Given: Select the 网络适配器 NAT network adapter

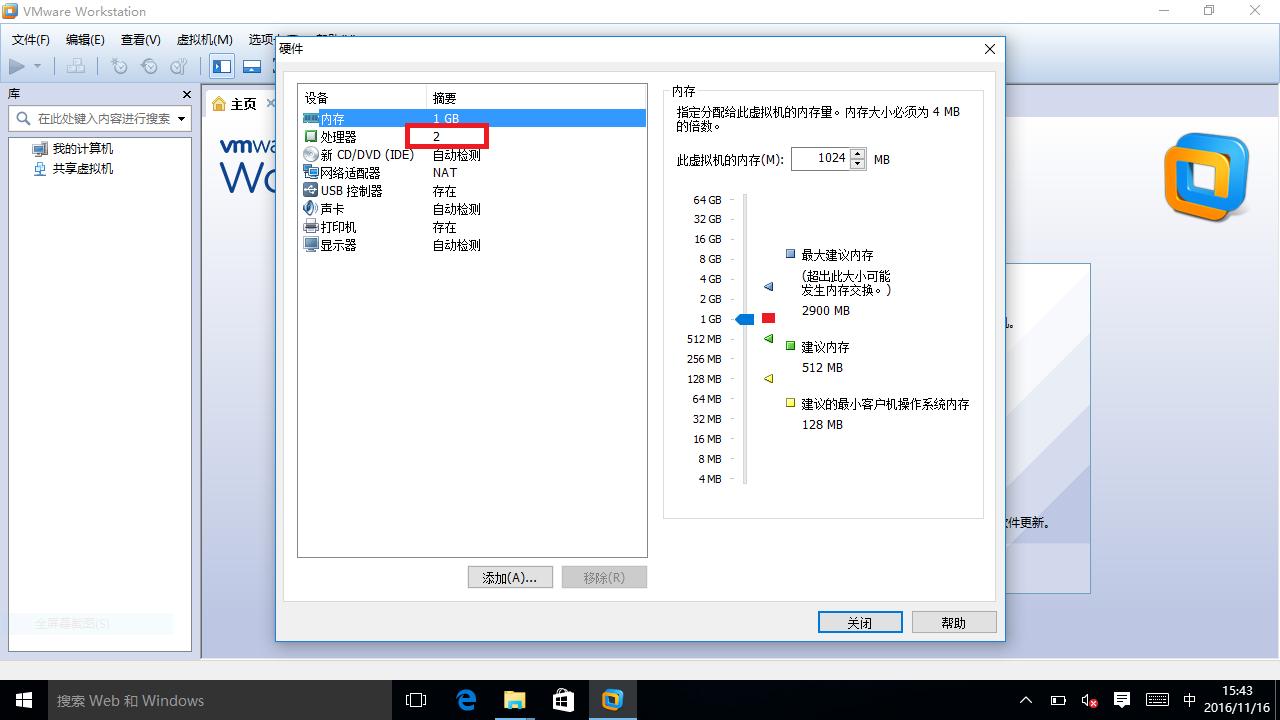Looking at the screenshot, I should 348,172.
